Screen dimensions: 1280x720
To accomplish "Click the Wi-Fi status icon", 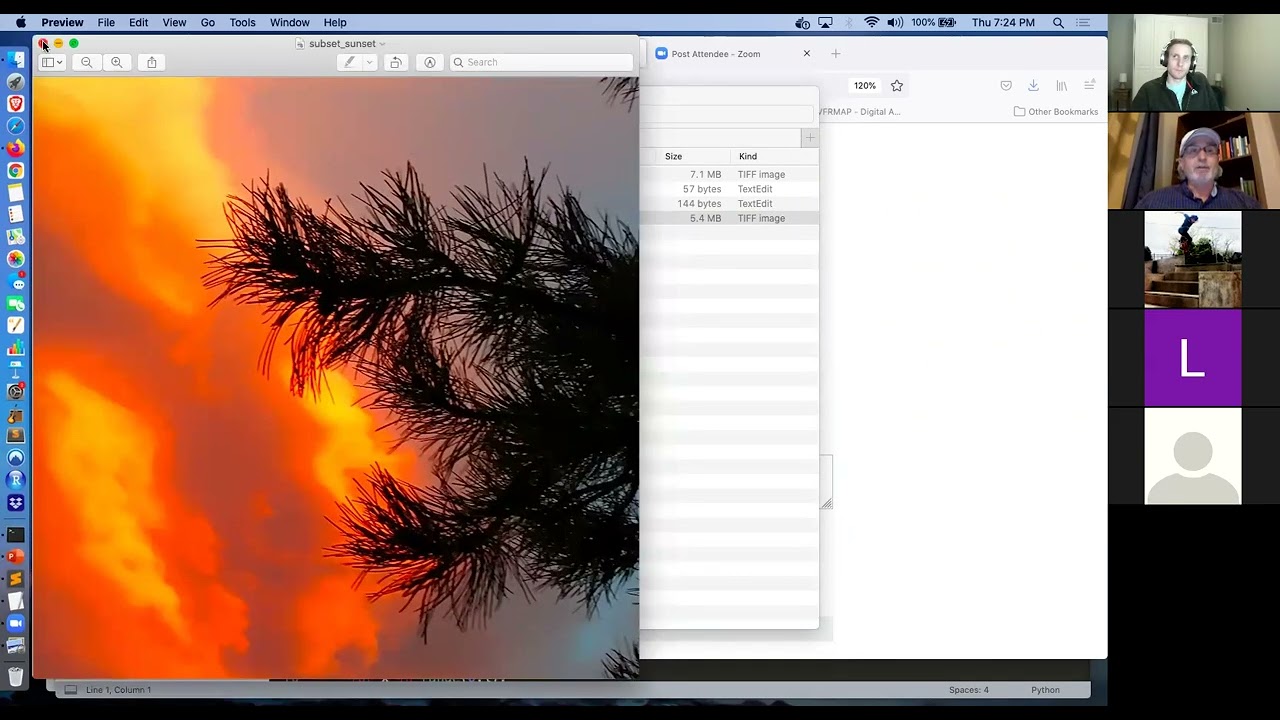I will pyautogui.click(x=872, y=22).
